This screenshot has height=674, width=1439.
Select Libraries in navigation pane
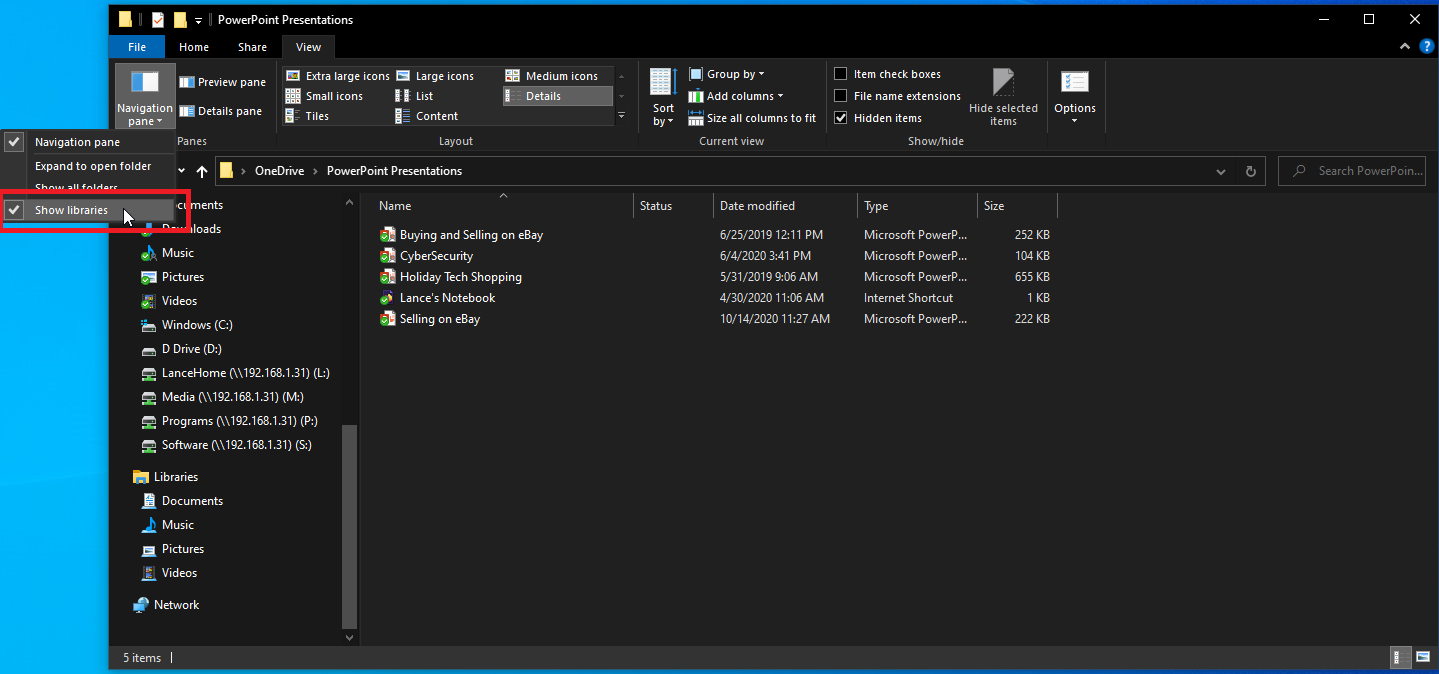click(175, 477)
